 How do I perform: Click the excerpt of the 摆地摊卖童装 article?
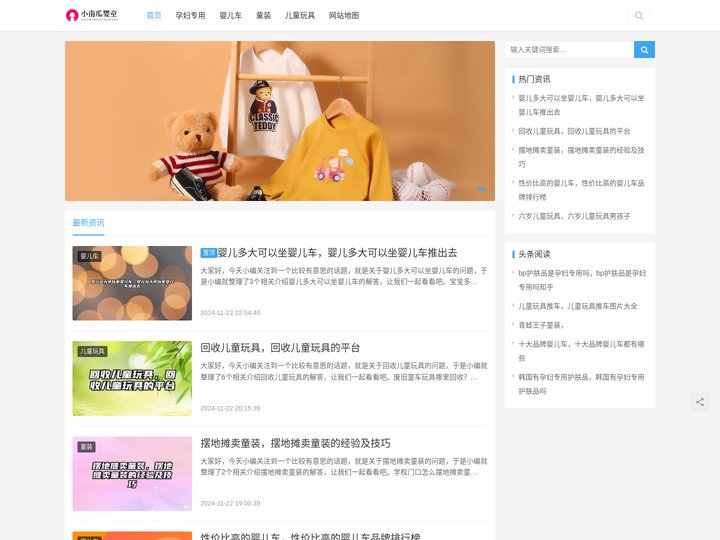[x=343, y=467]
